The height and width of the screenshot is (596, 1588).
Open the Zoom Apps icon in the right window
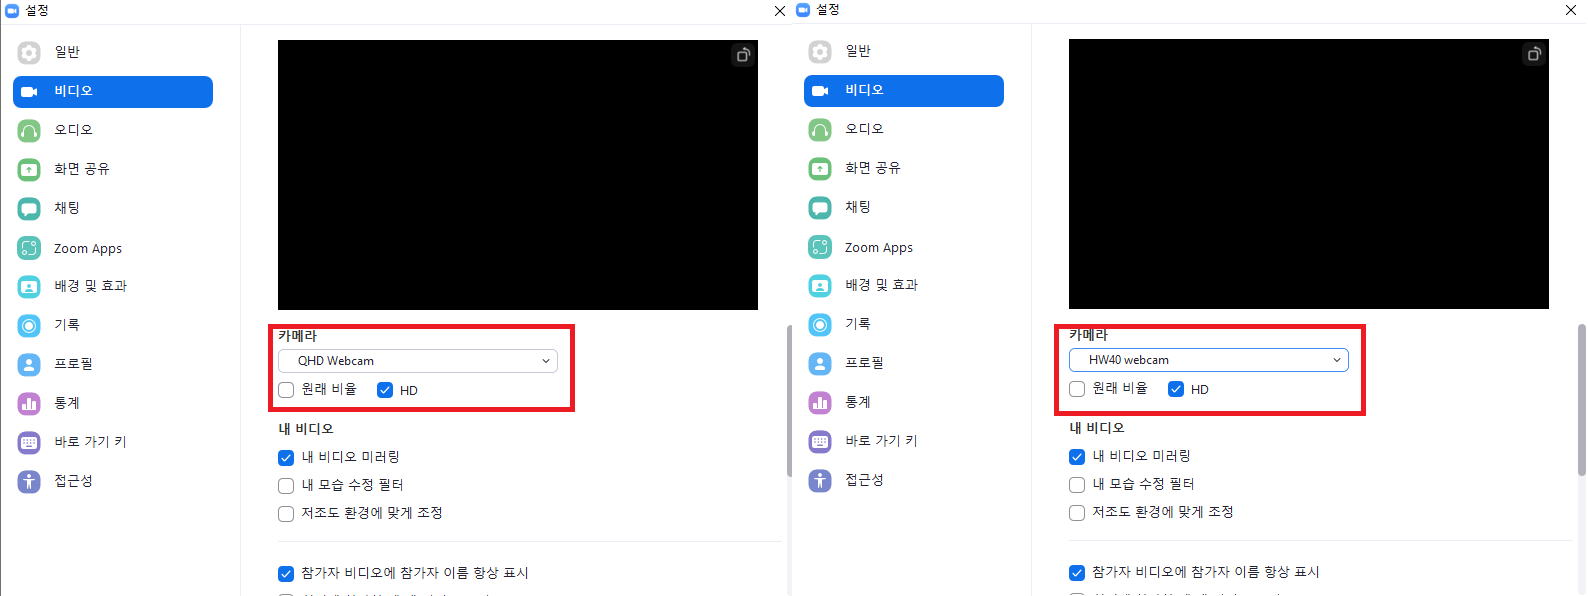click(820, 247)
